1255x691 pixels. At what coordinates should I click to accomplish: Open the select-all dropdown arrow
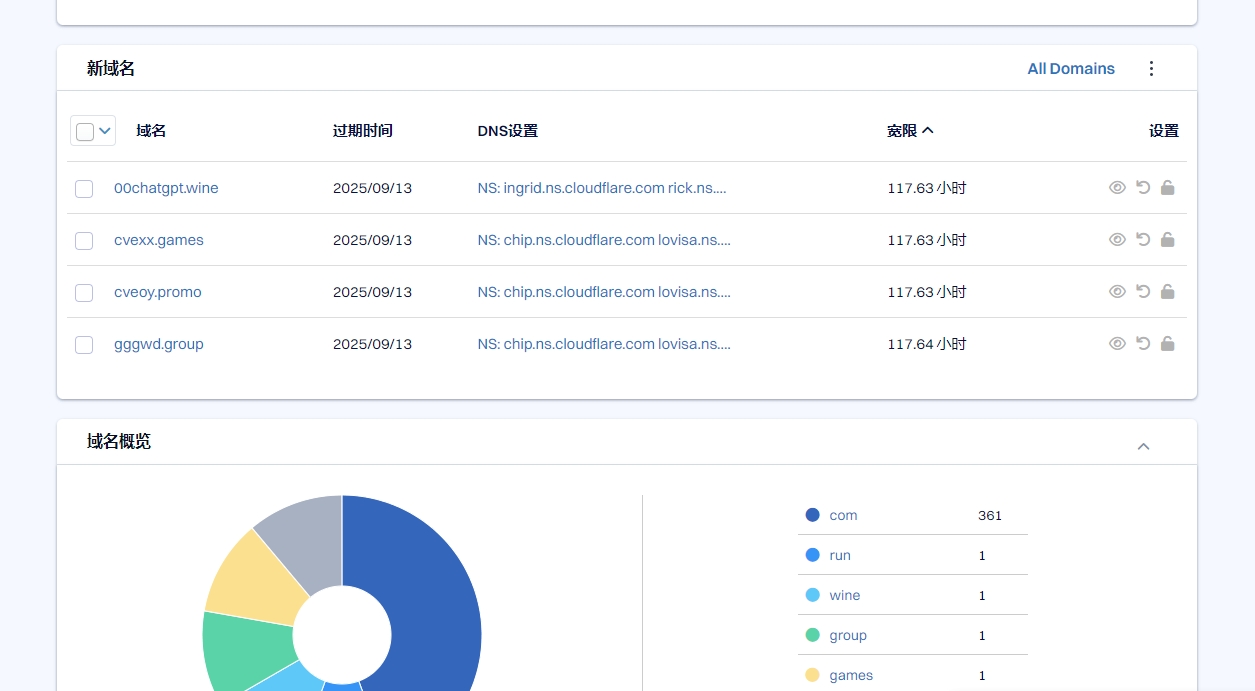click(x=105, y=131)
